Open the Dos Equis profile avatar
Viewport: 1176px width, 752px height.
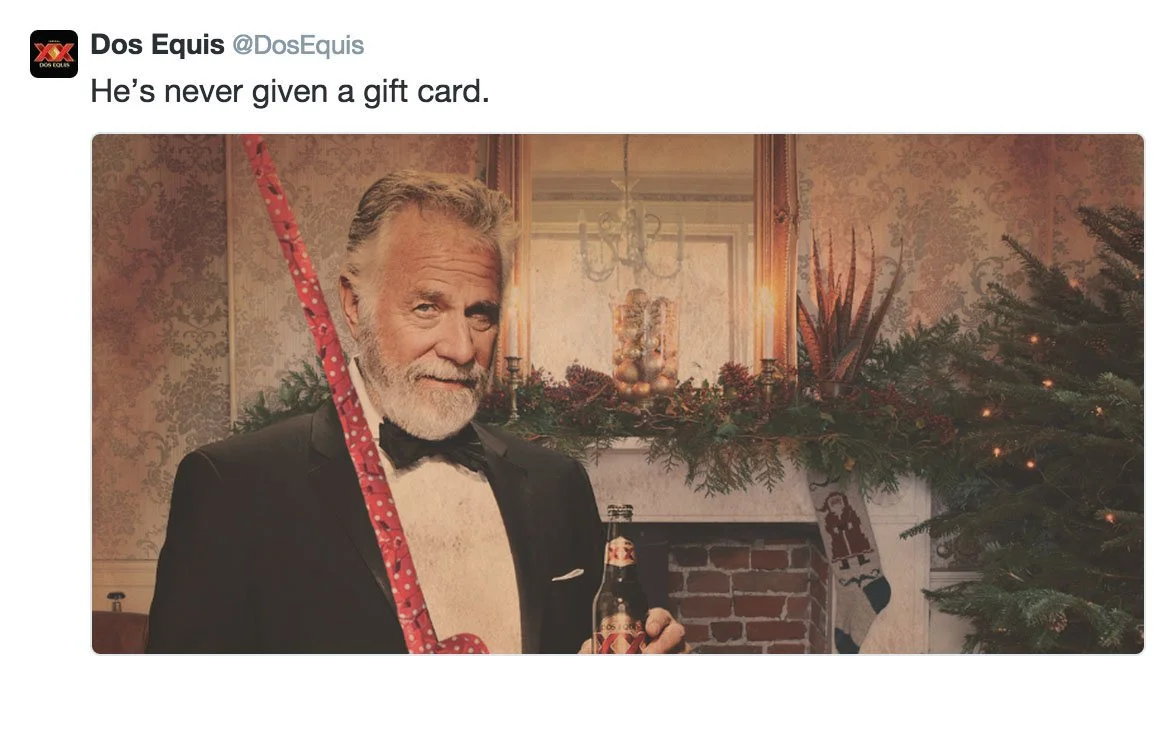point(54,54)
